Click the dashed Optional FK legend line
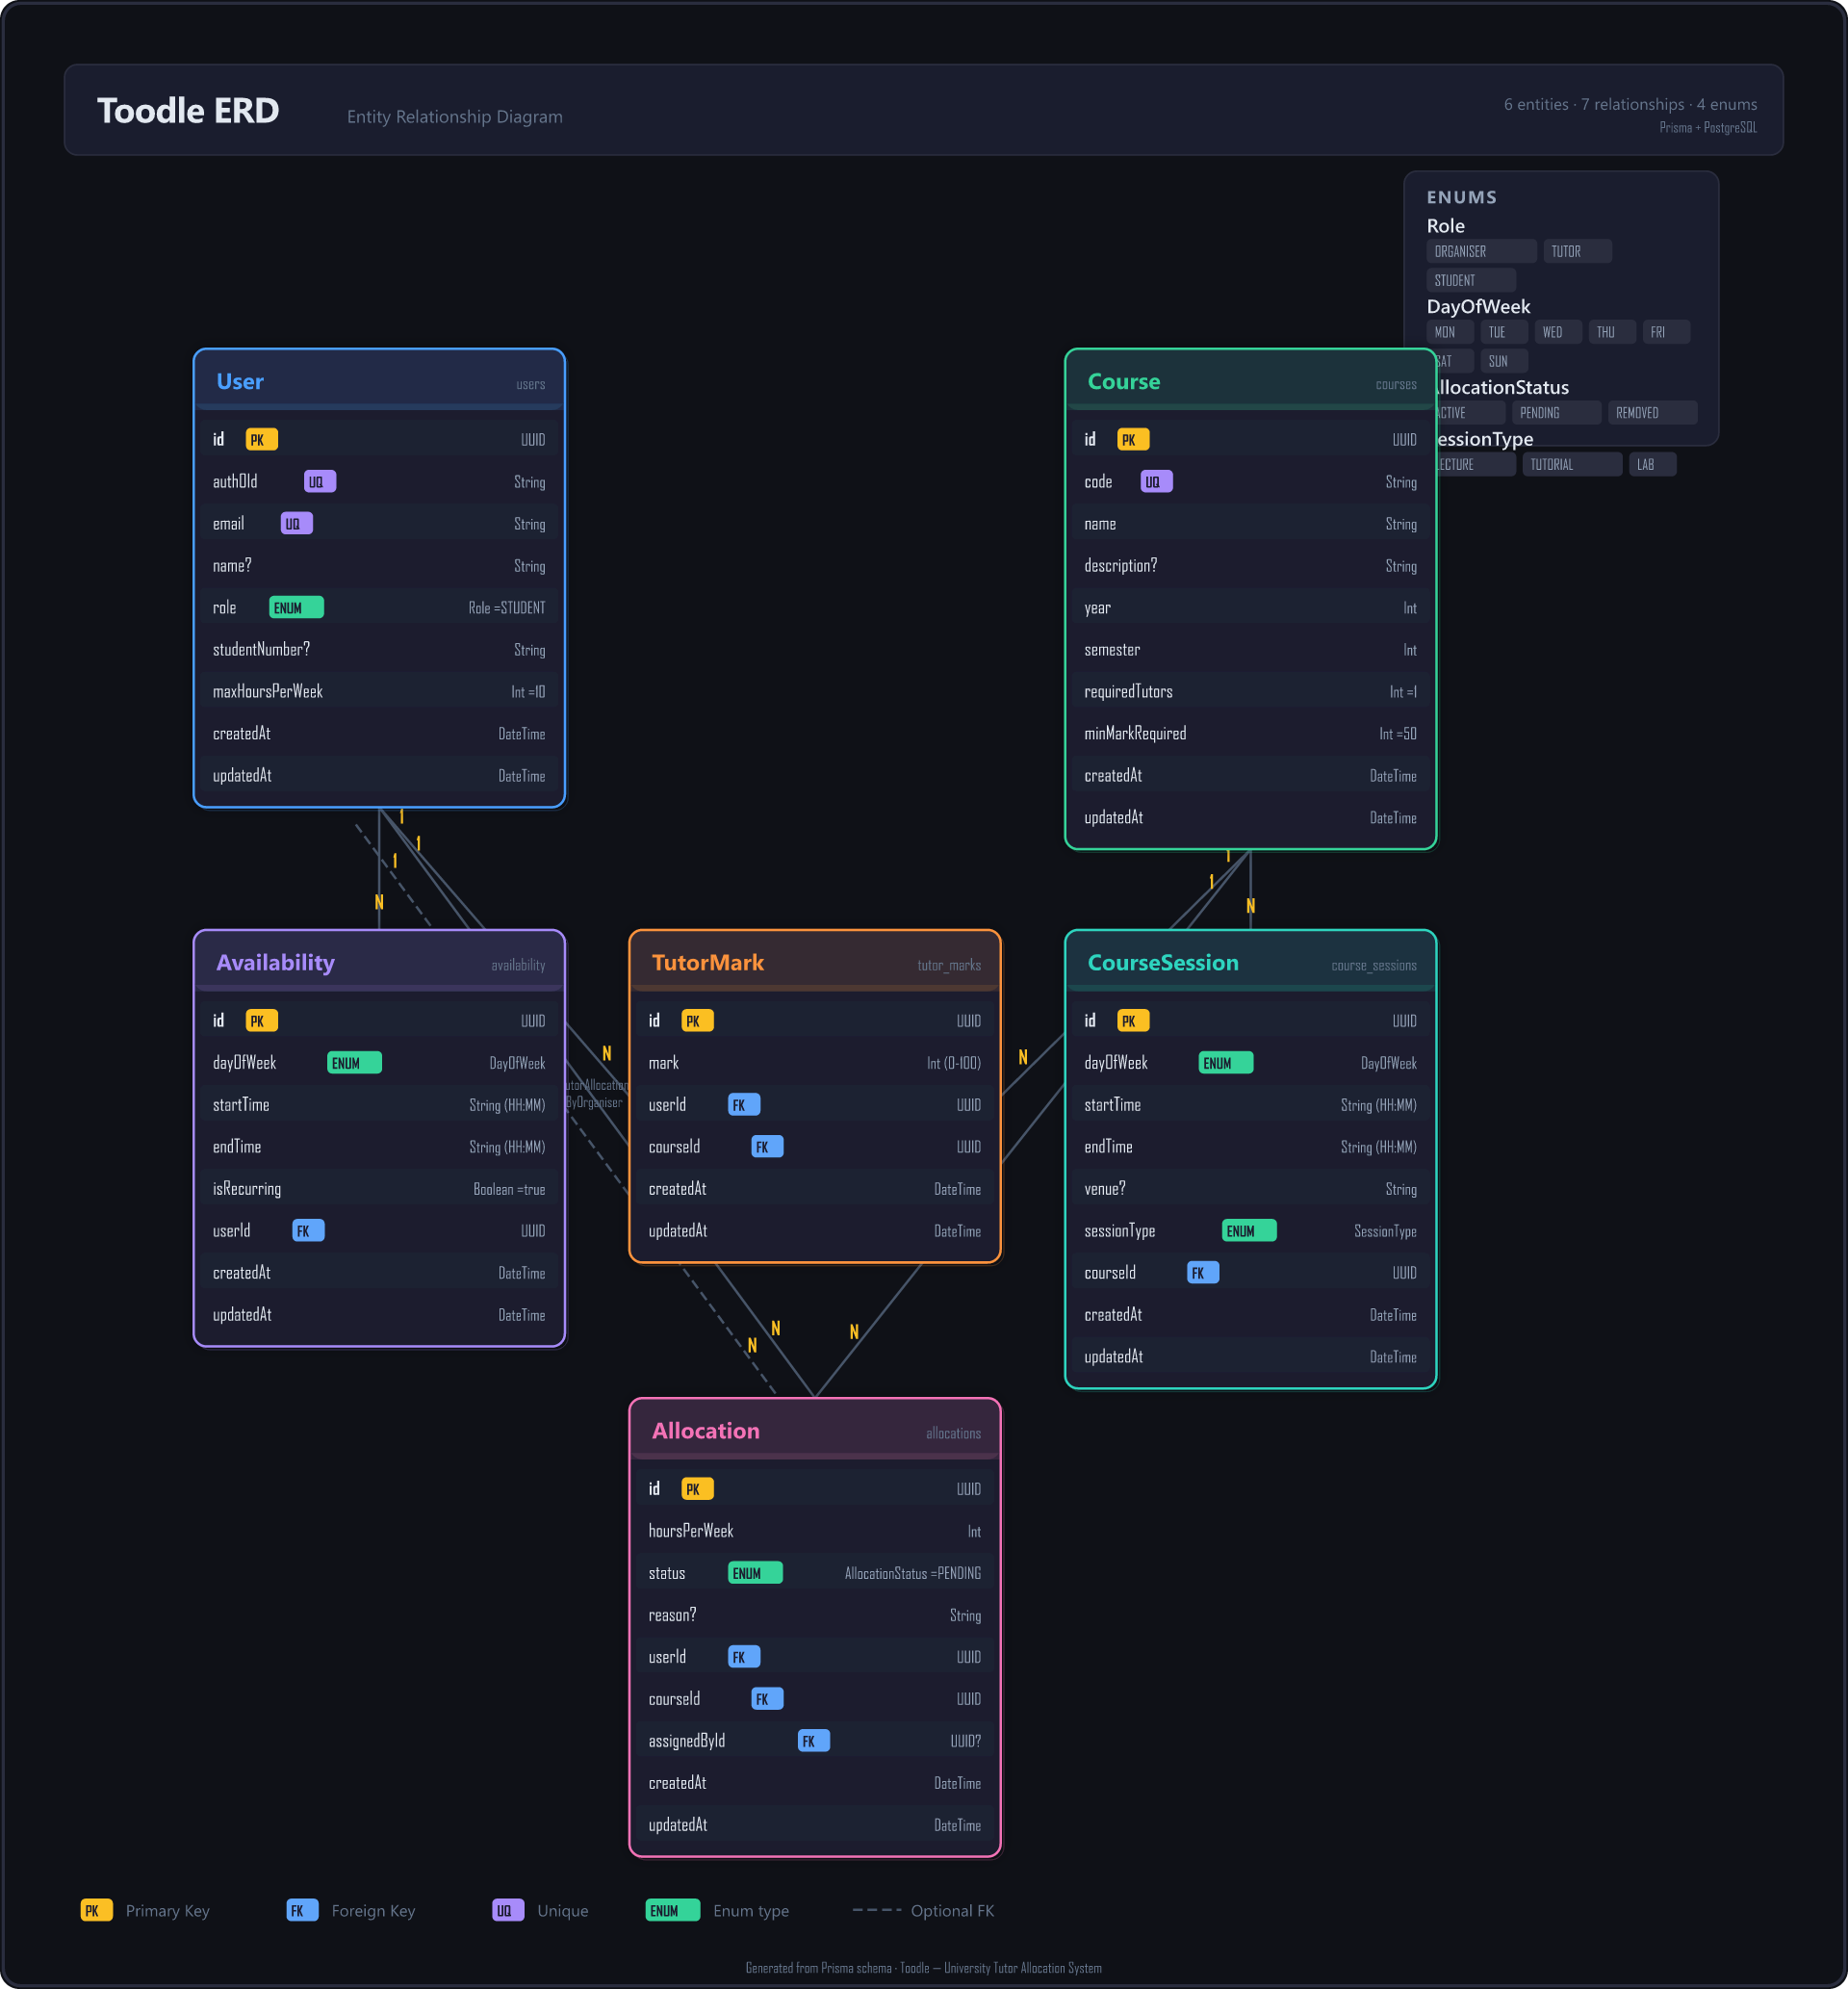Viewport: 1848px width, 1989px height. (x=877, y=1910)
